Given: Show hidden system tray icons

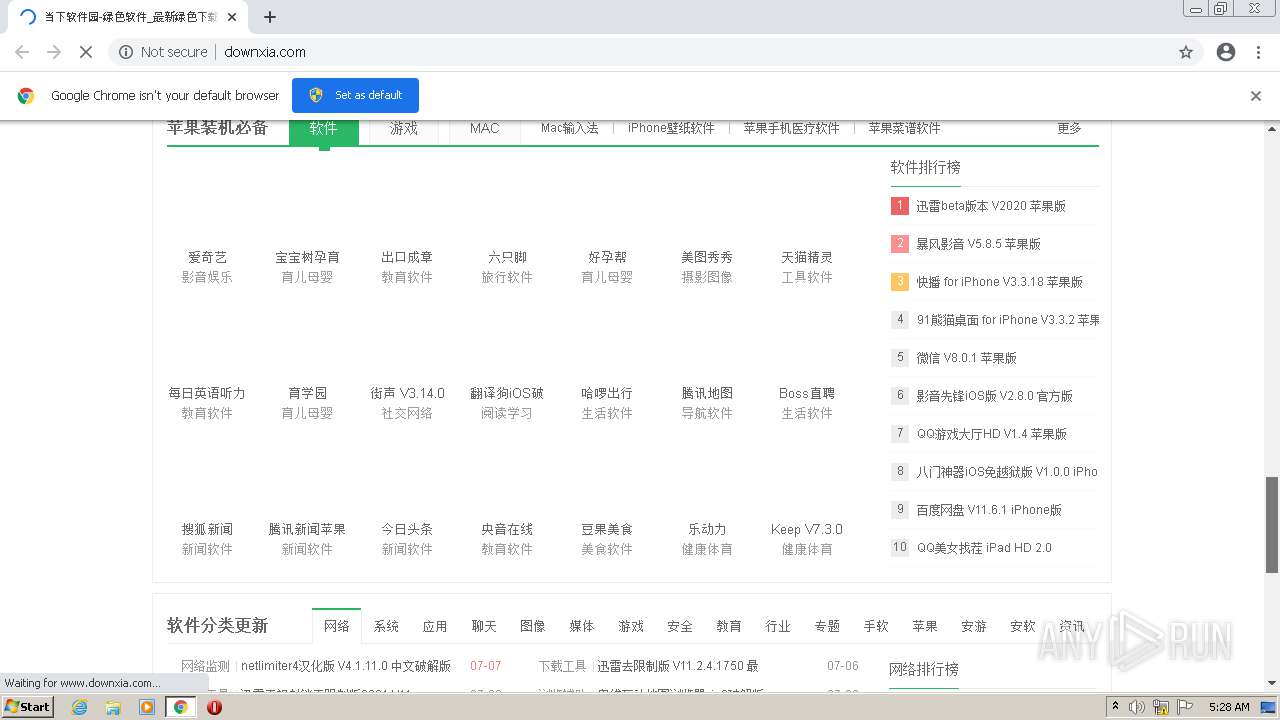Looking at the screenshot, I should pos(1115,707).
